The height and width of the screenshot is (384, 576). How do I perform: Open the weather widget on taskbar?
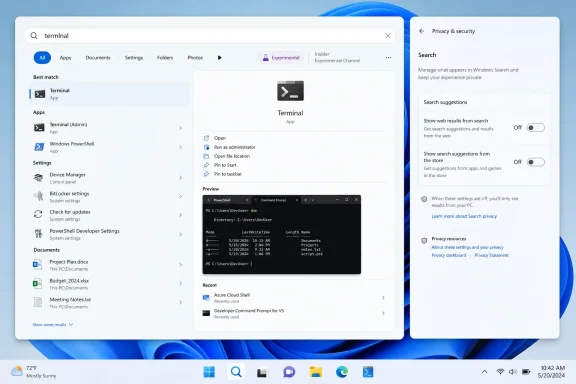click(34, 372)
